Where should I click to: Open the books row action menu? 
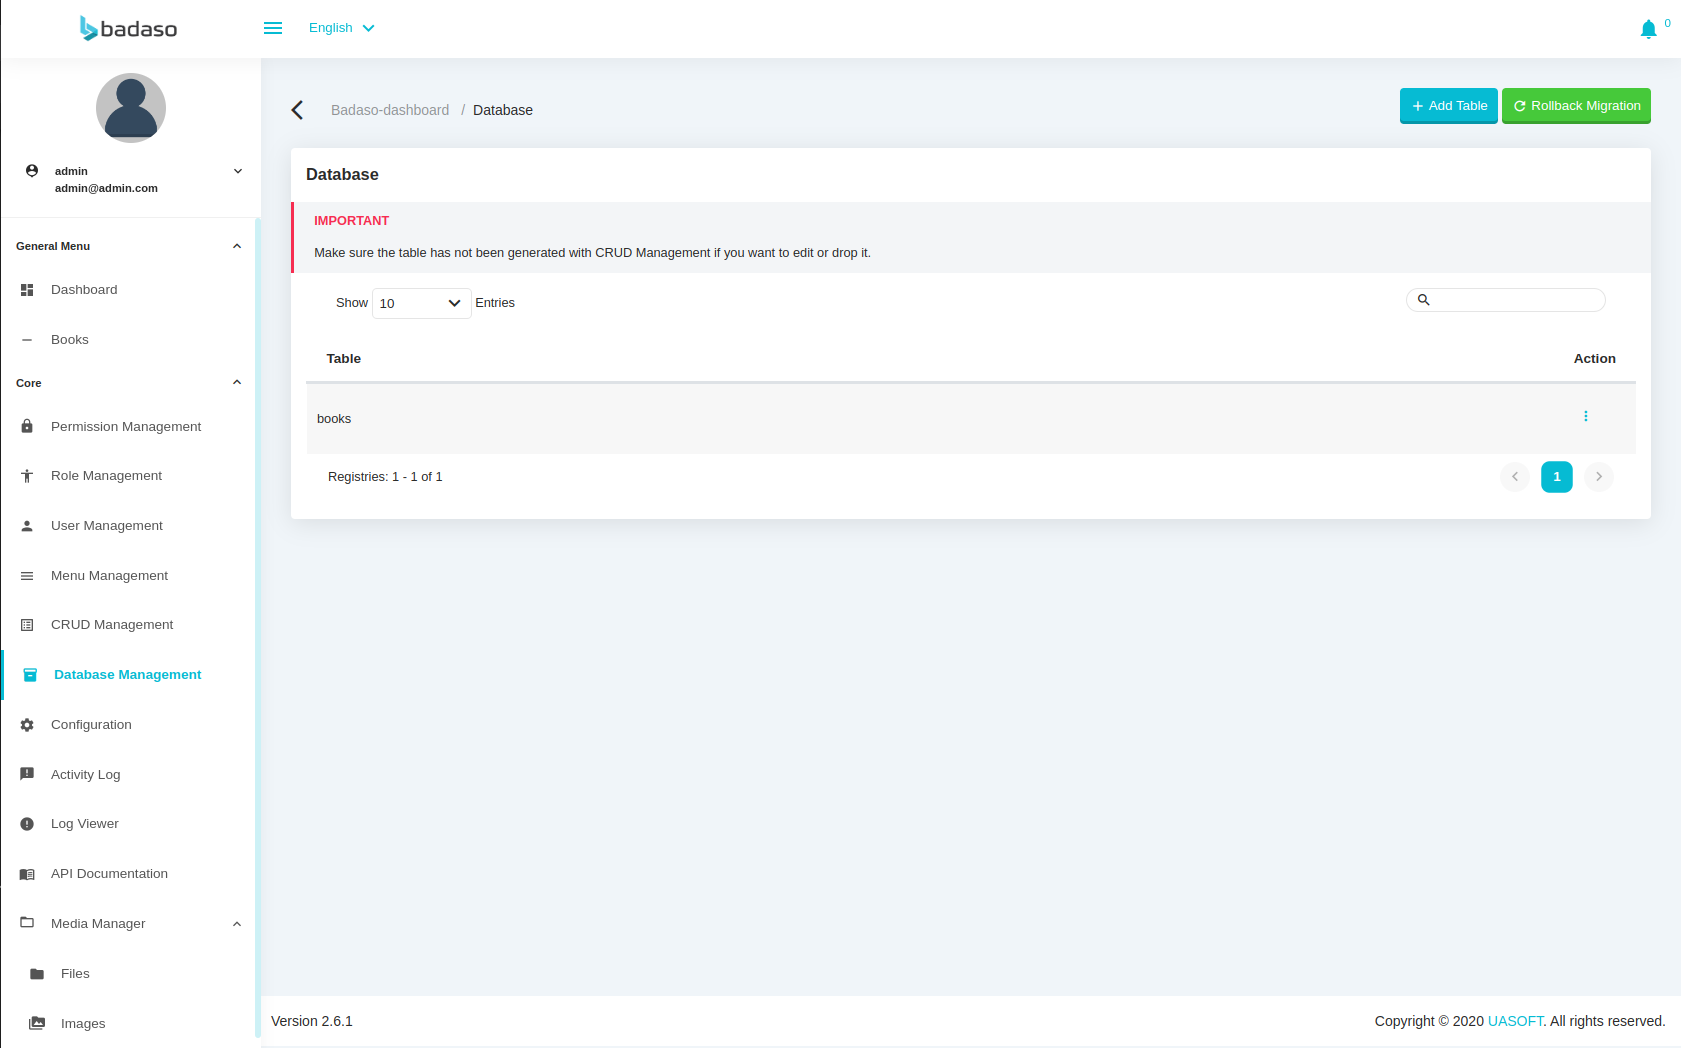(1585, 417)
